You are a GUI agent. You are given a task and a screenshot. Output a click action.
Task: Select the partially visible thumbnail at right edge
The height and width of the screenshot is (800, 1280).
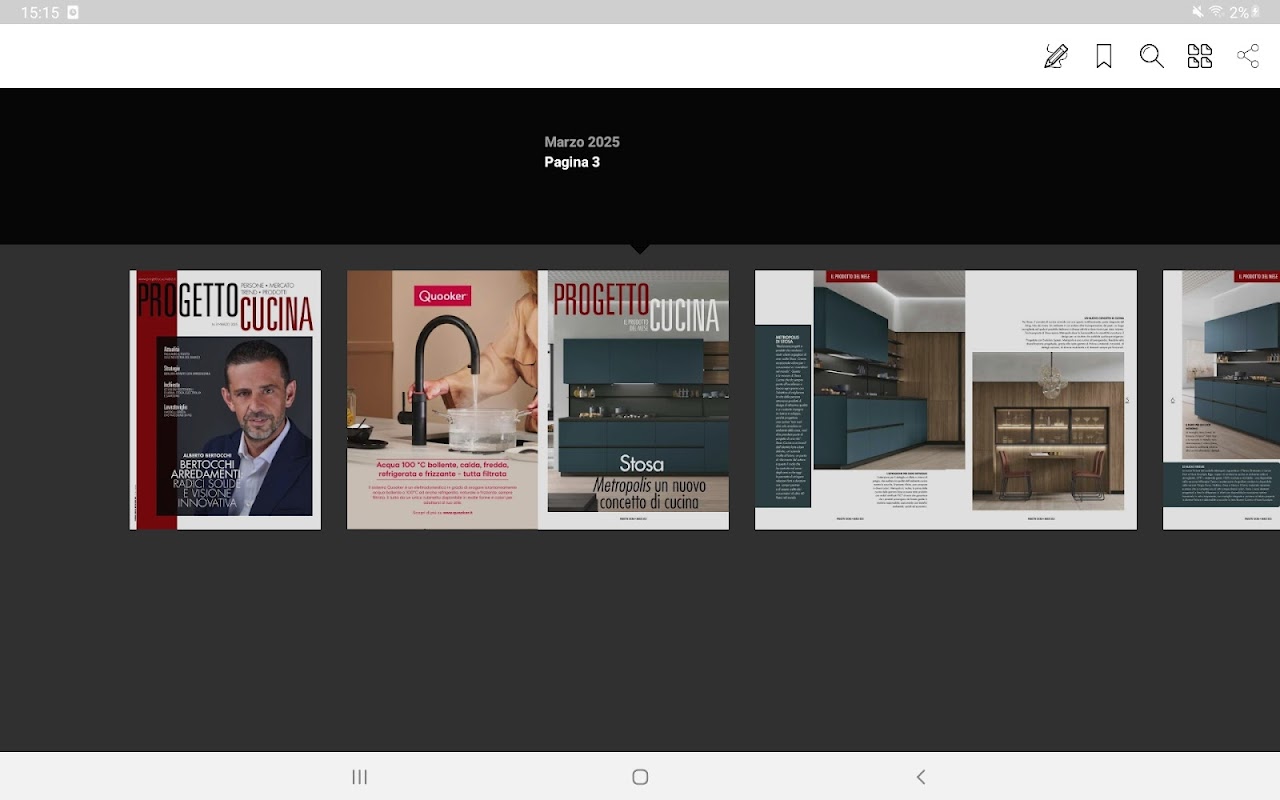pyautogui.click(x=1222, y=400)
